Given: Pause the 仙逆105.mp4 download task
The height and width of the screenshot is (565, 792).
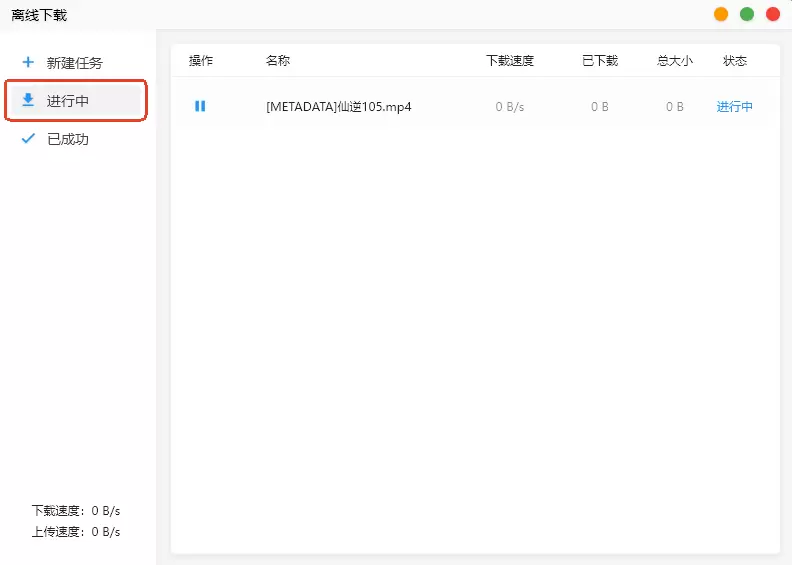Looking at the screenshot, I should [x=200, y=106].
